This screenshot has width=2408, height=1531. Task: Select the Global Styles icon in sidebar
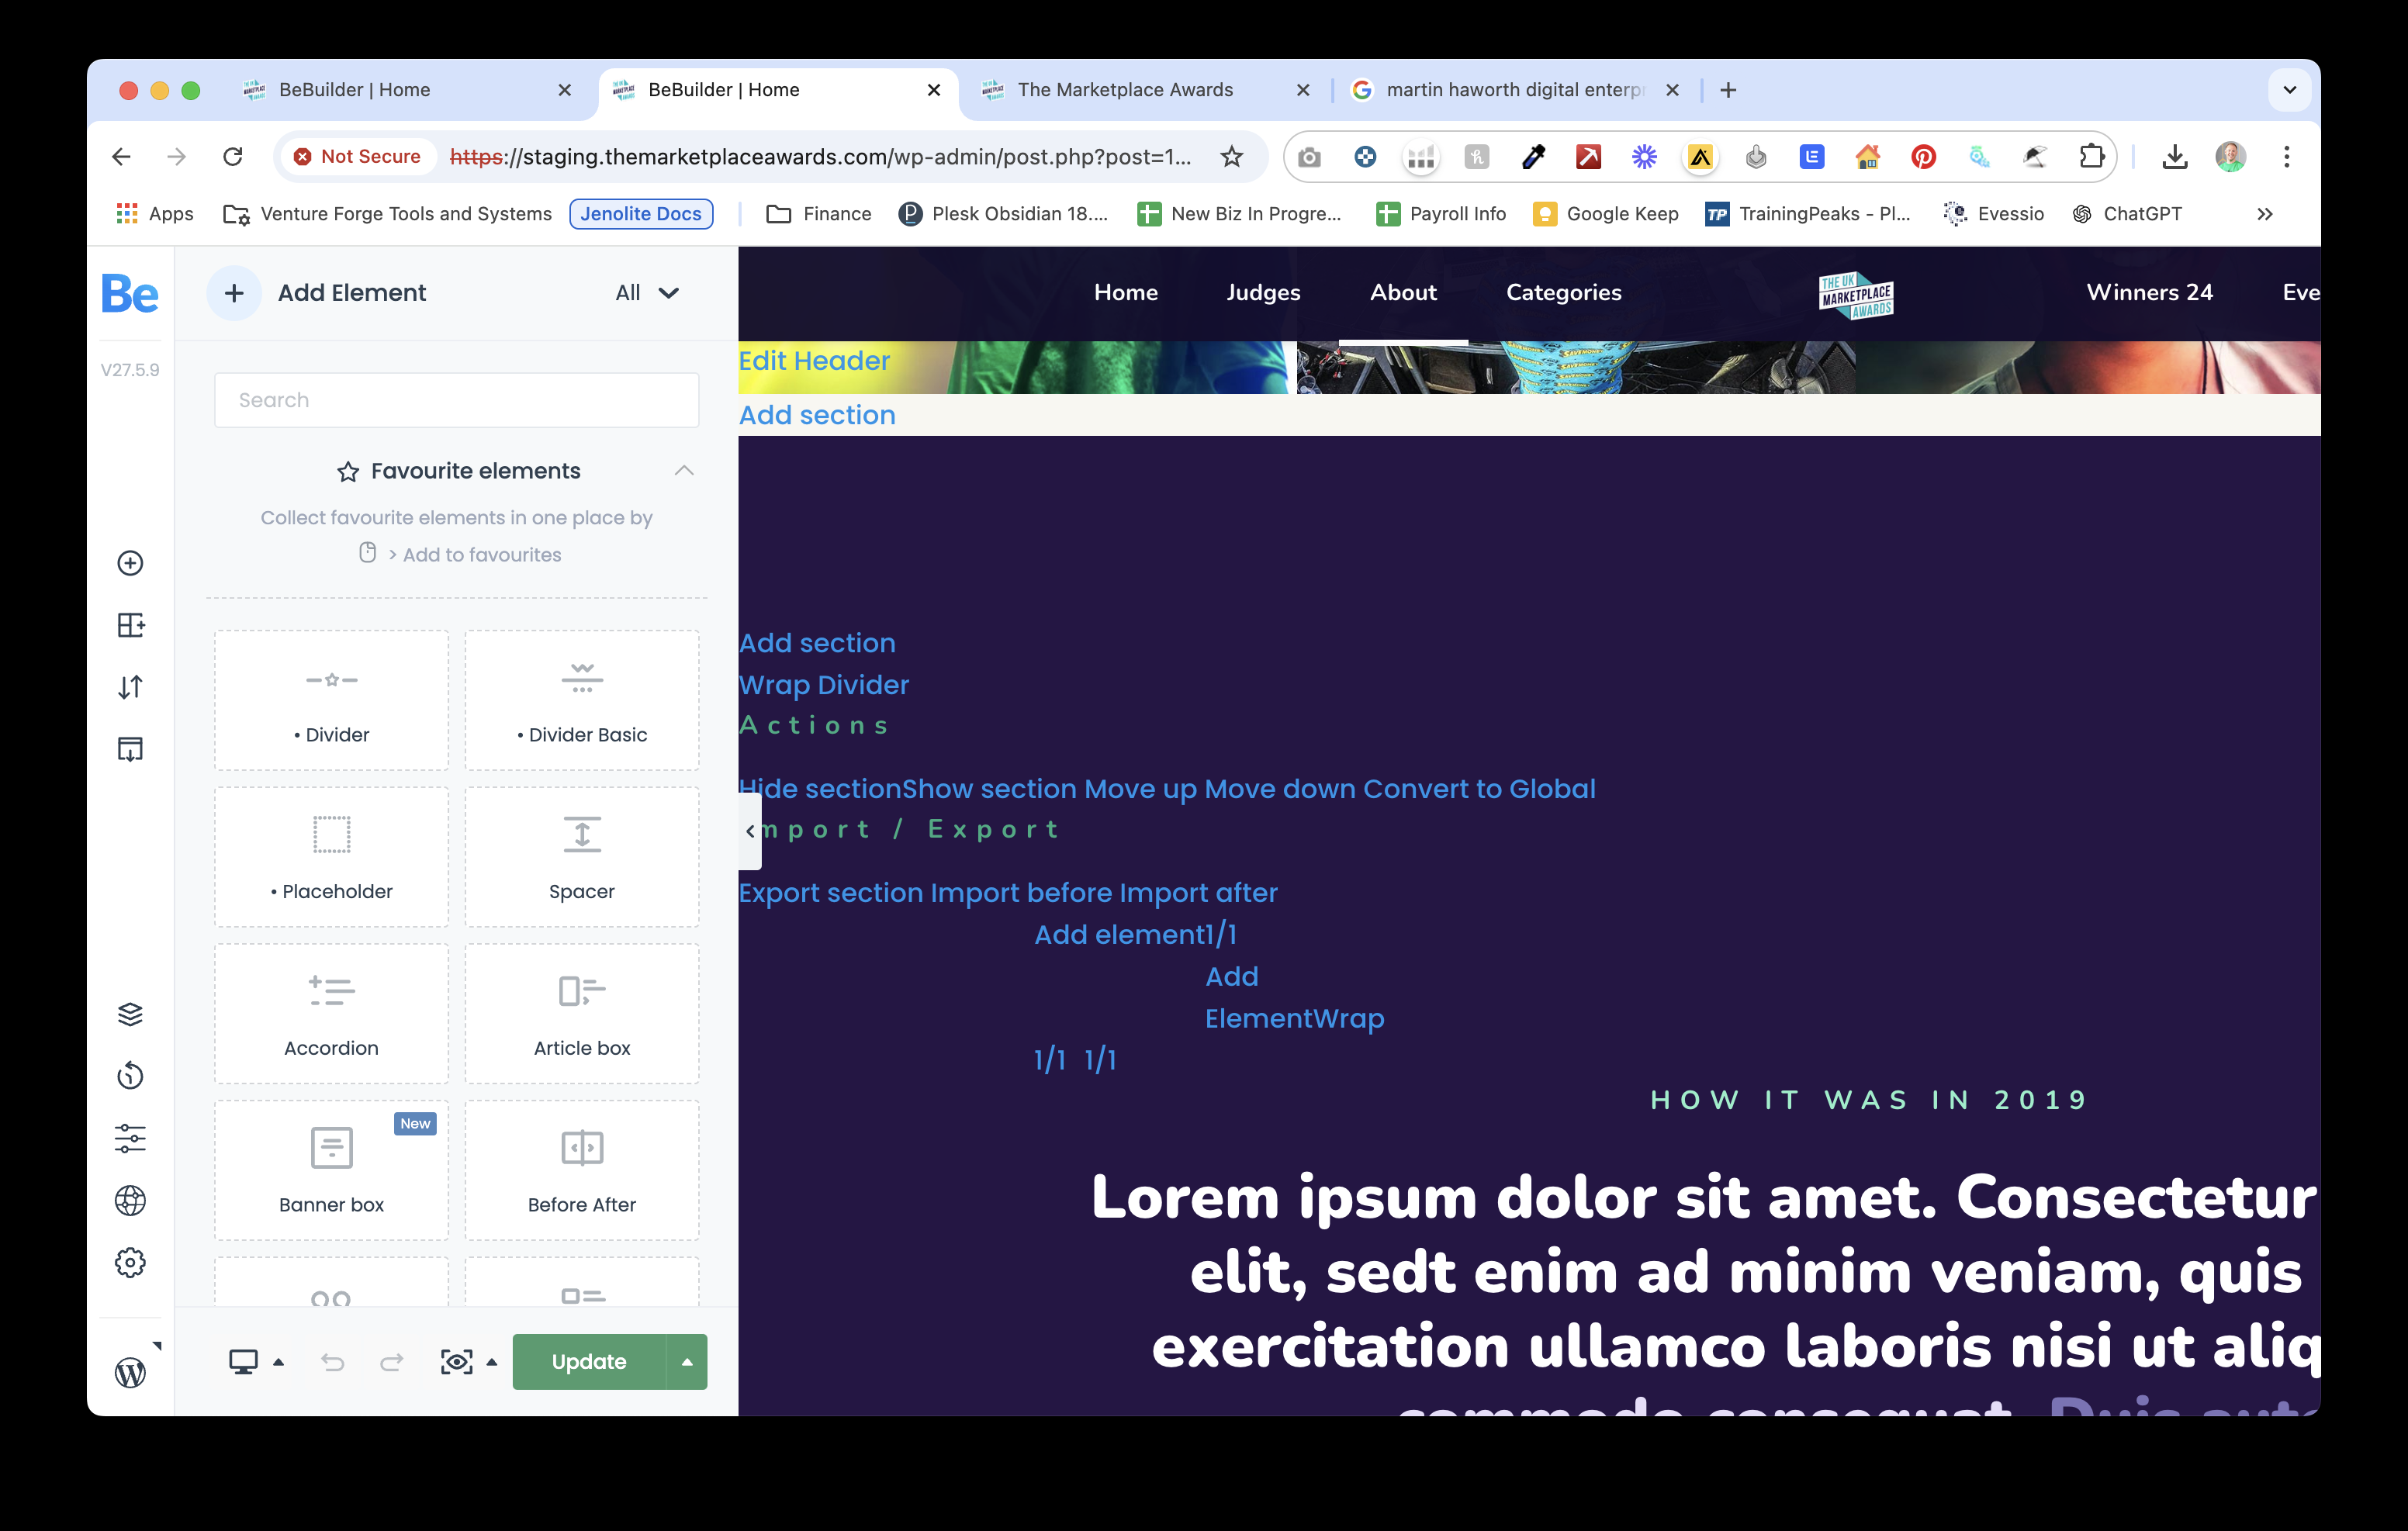(132, 1200)
